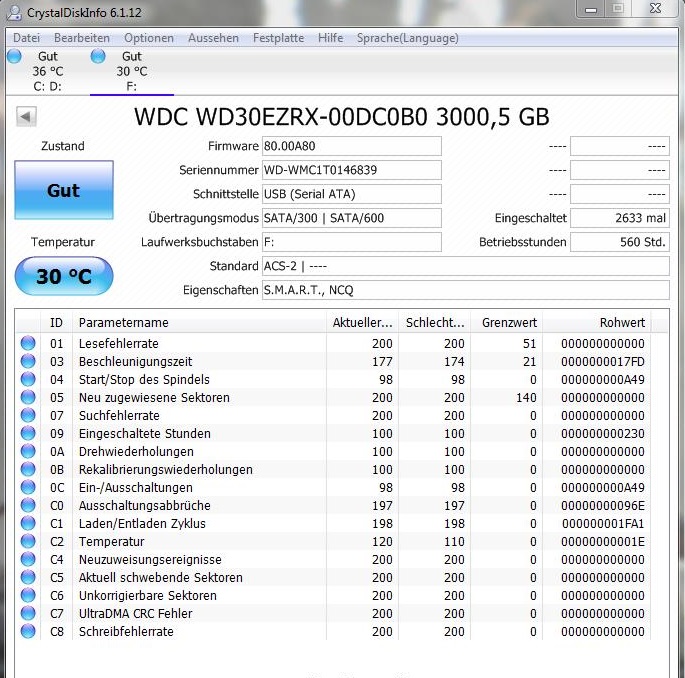Click status orb for Ausschaltungsabbrüche row
The height and width of the screenshot is (678, 685).
pyautogui.click(x=28, y=505)
